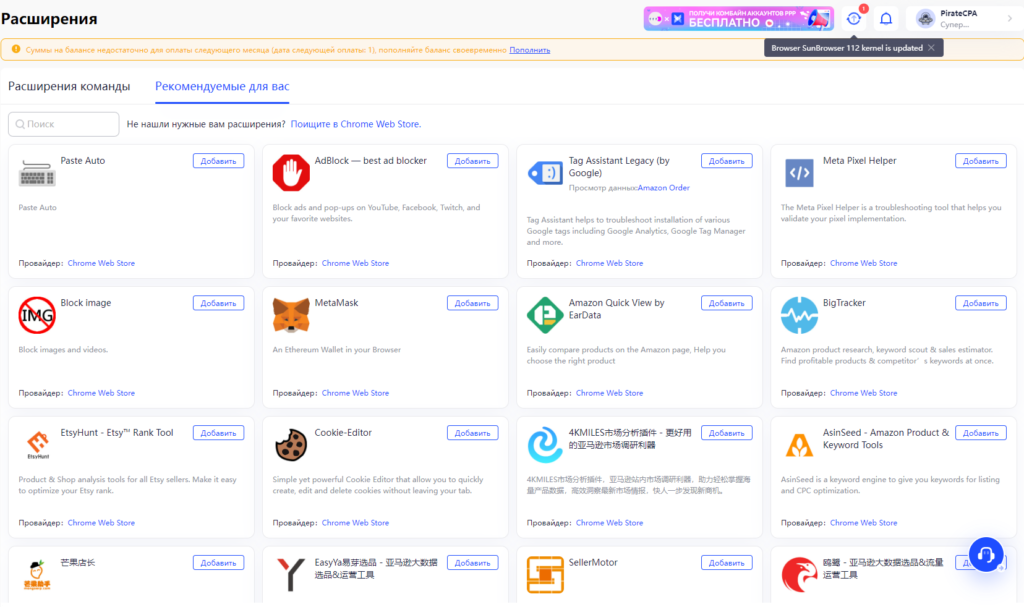The image size is (1024, 607).
Task: Add the BigTracker extension
Action: (981, 304)
